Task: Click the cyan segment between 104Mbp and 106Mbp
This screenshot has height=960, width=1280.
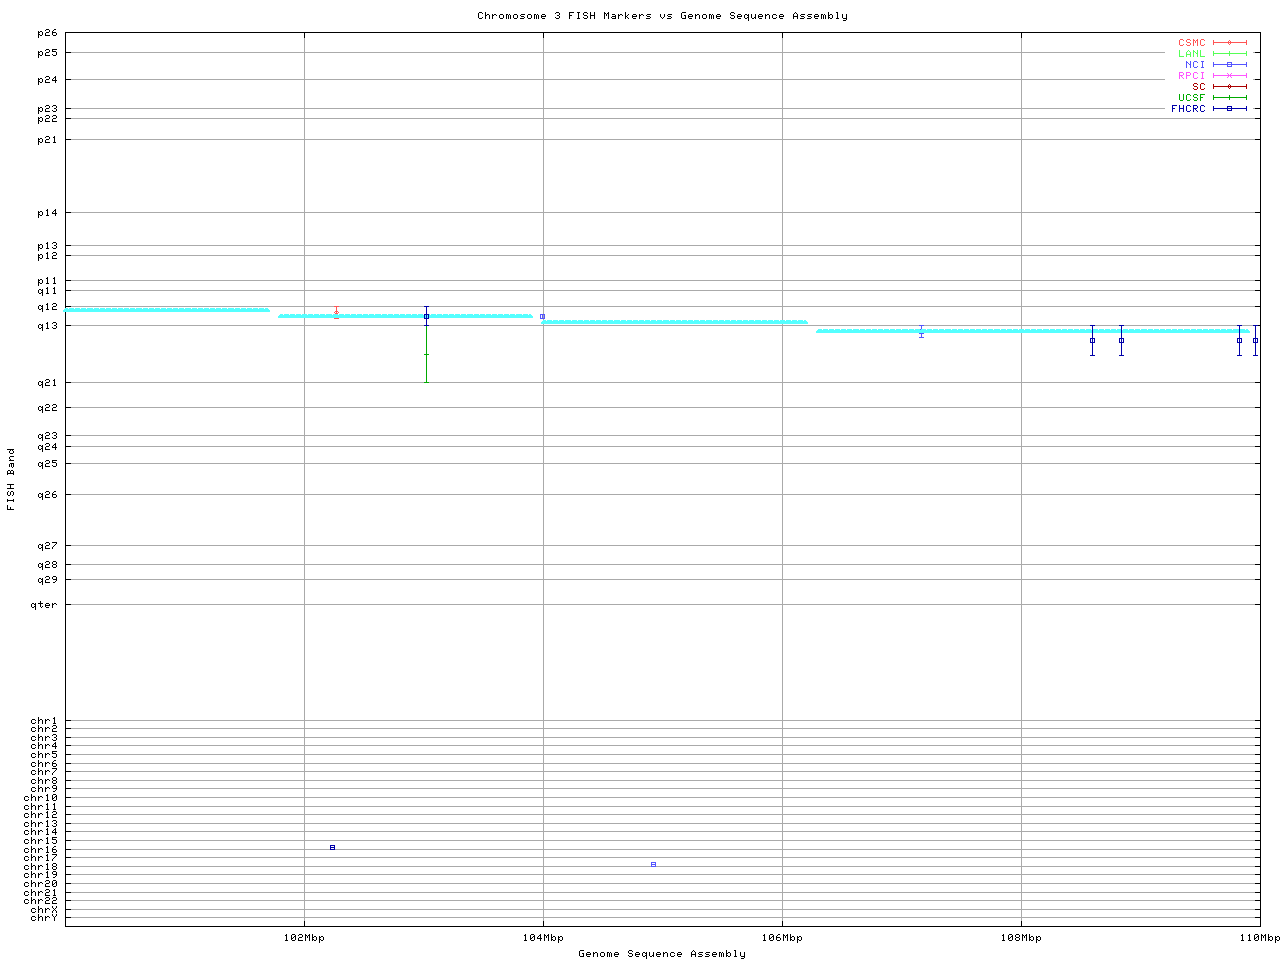Action: click(675, 322)
